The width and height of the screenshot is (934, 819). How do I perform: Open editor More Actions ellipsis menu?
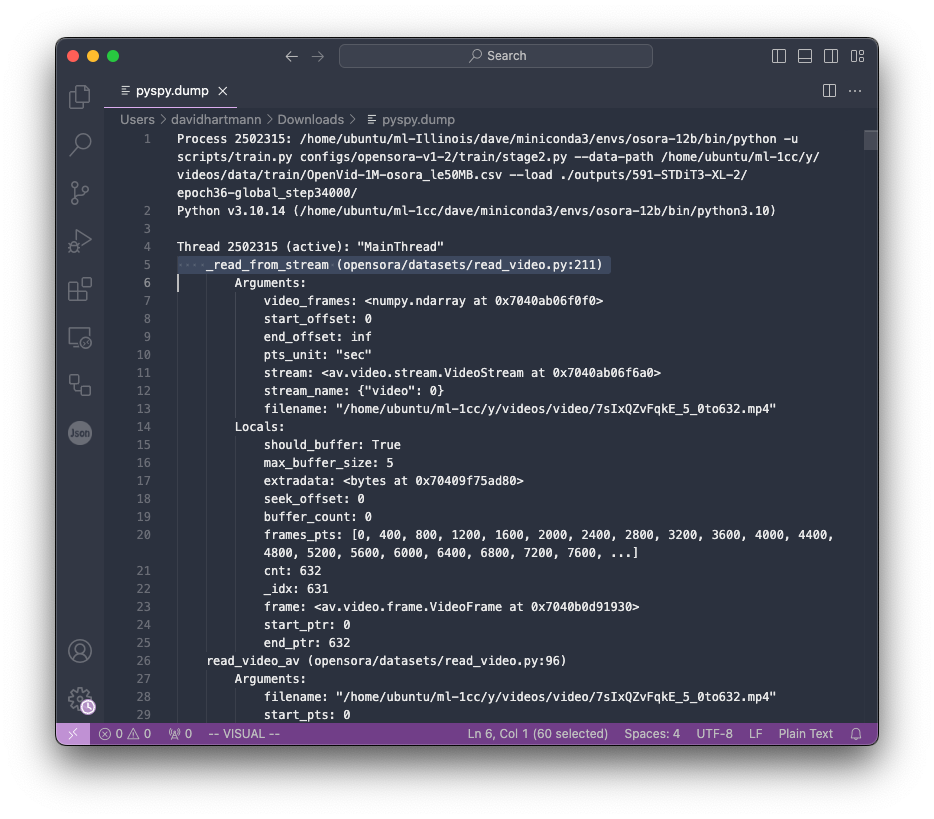click(x=855, y=91)
